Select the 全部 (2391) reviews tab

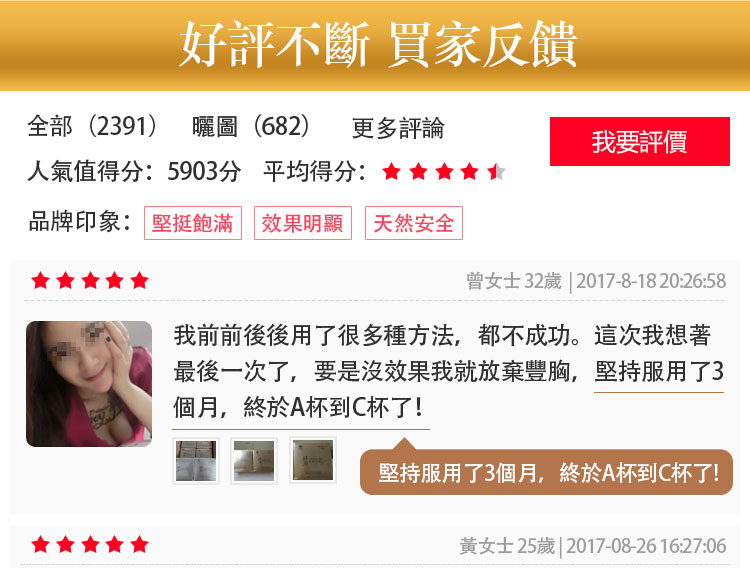tap(92, 127)
